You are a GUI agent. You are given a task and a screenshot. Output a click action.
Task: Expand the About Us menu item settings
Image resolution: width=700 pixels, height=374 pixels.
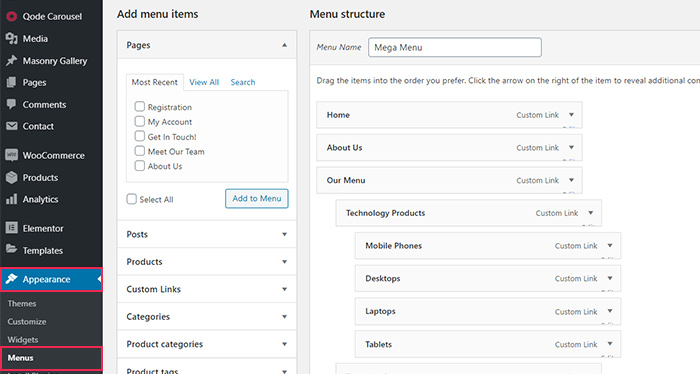tap(571, 147)
